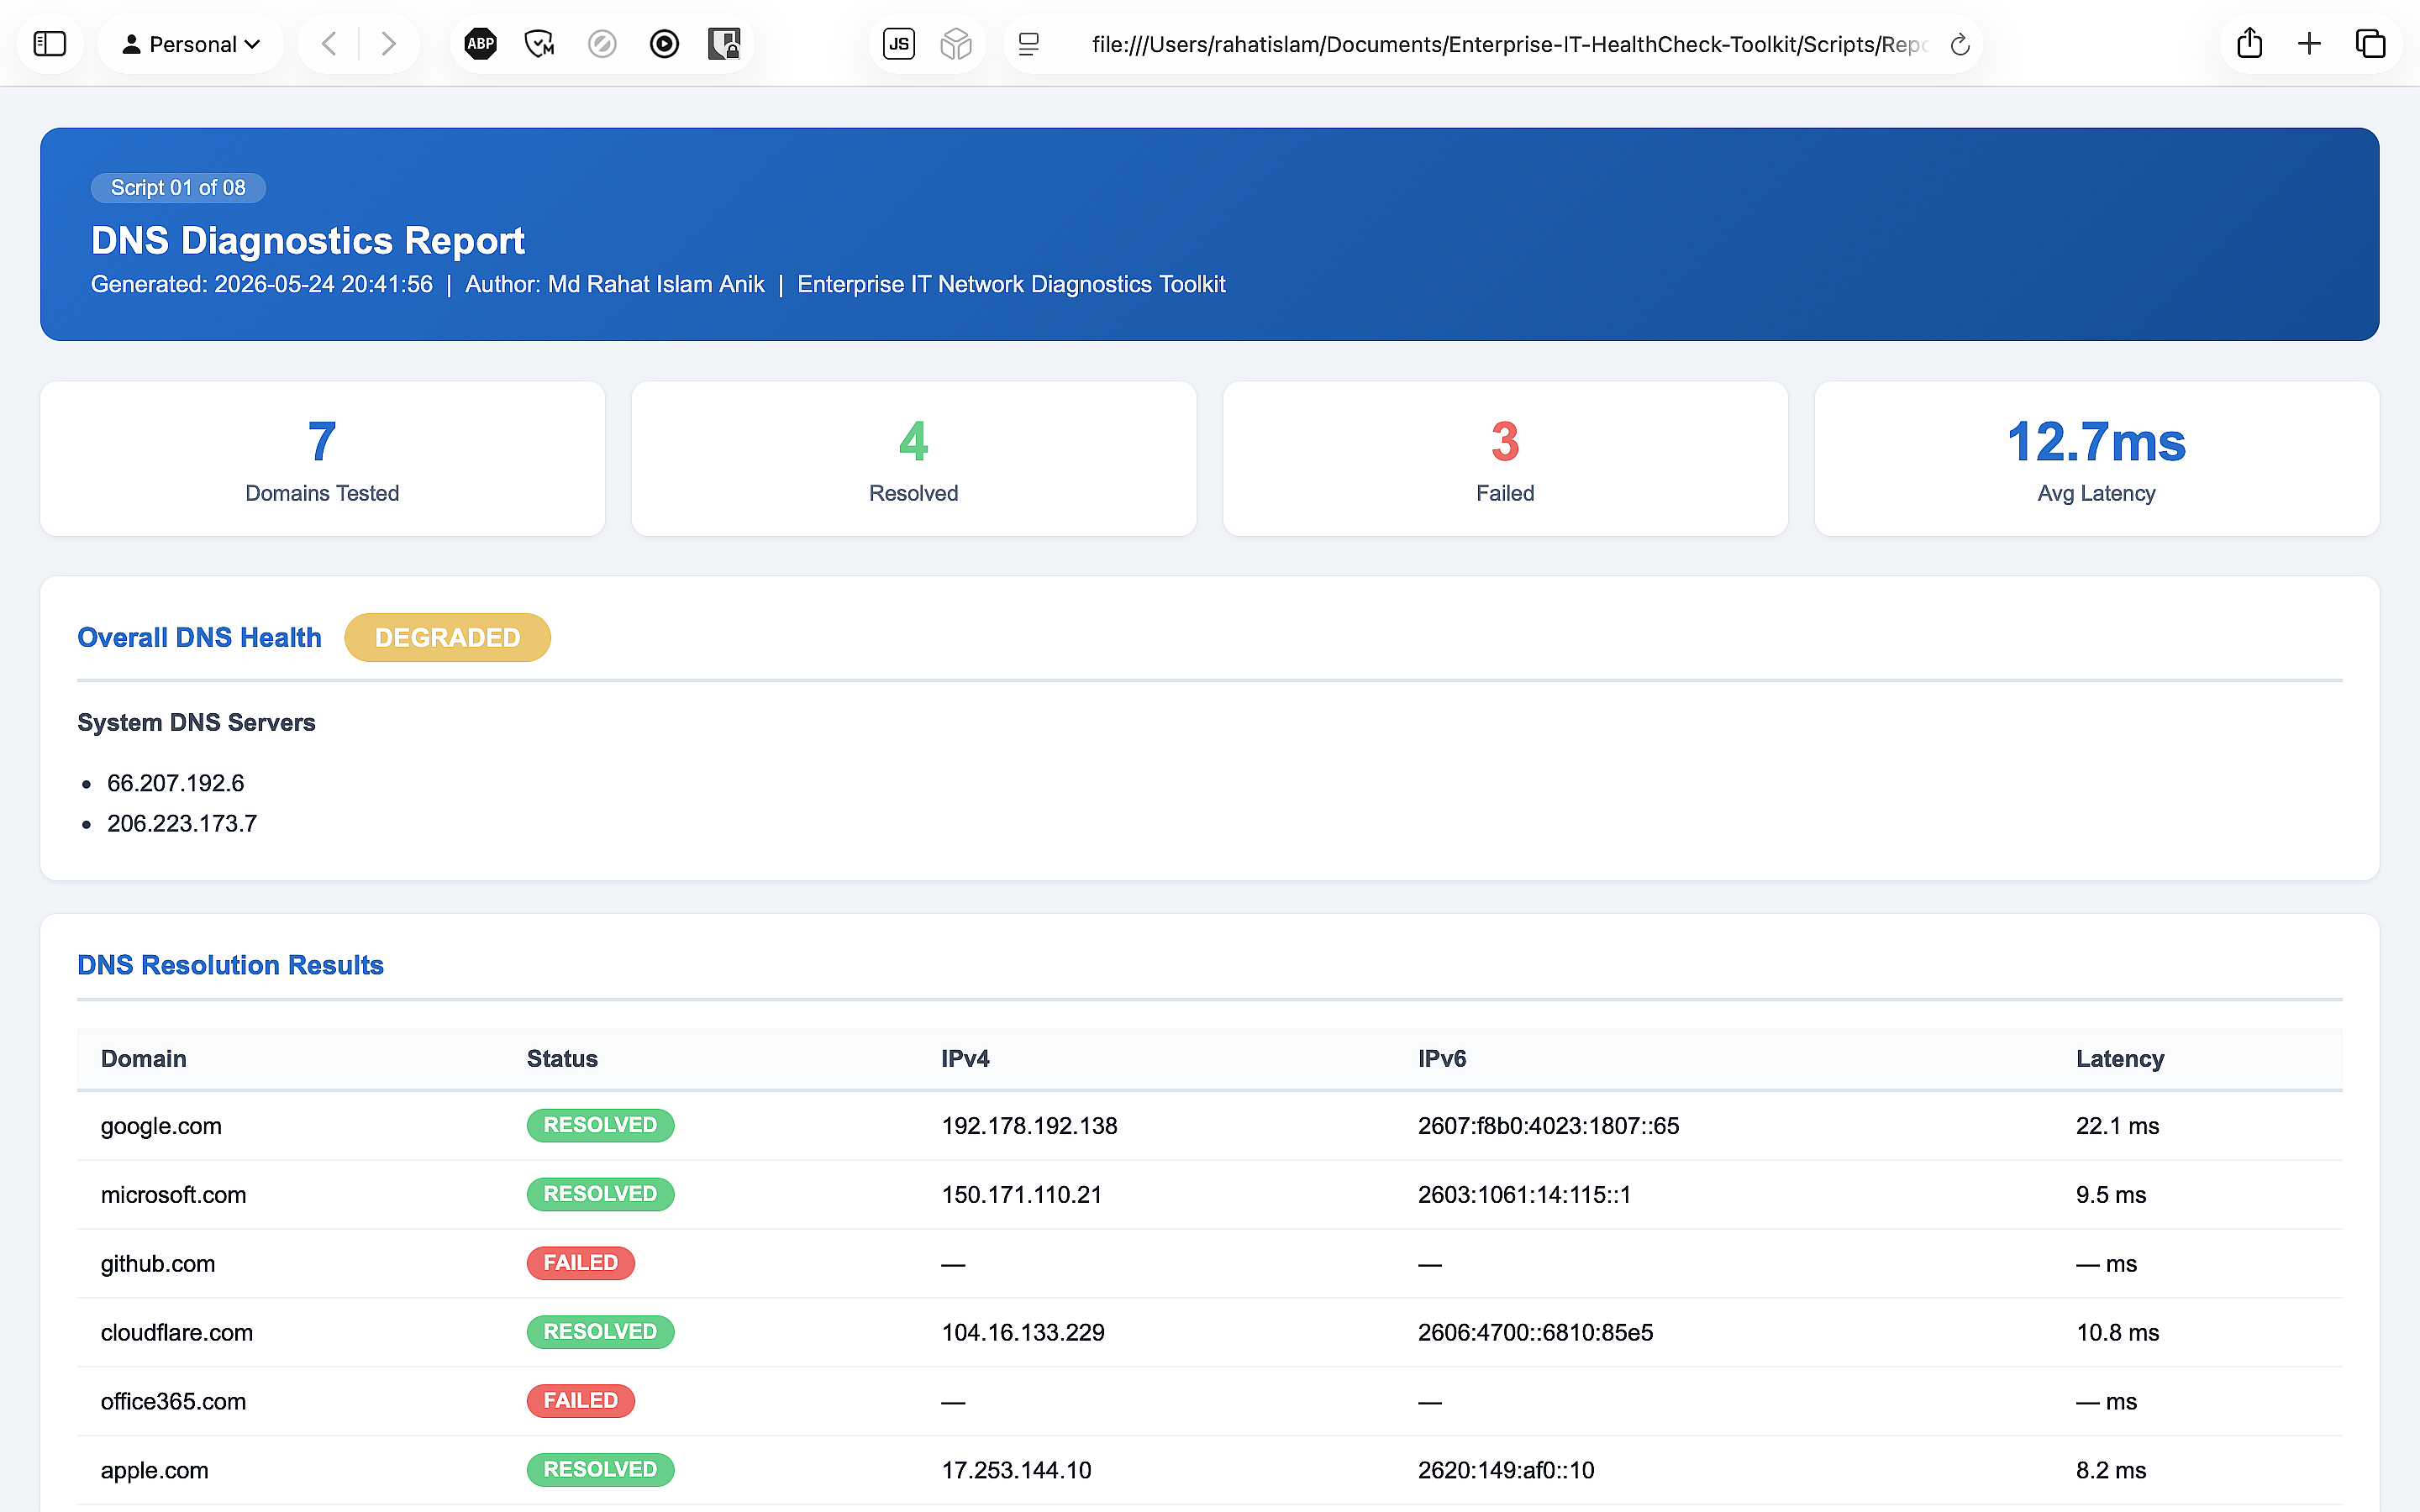The width and height of the screenshot is (2420, 1512).
Task: Click the 10.8 ms latency value
Action: click(2118, 1333)
